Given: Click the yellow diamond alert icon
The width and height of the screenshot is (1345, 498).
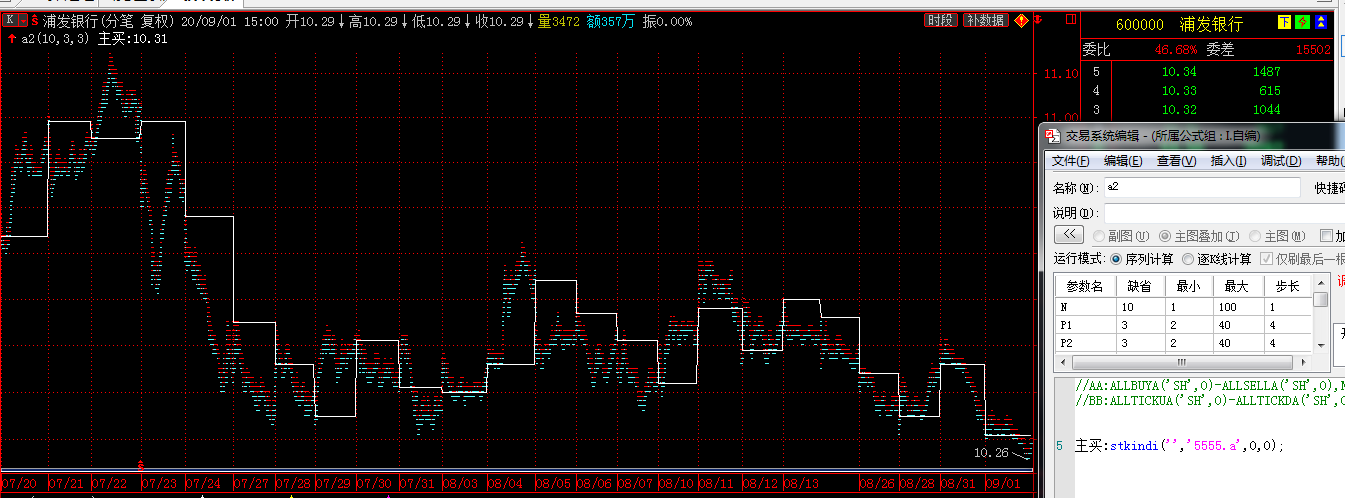Looking at the screenshot, I should coord(1021,20).
